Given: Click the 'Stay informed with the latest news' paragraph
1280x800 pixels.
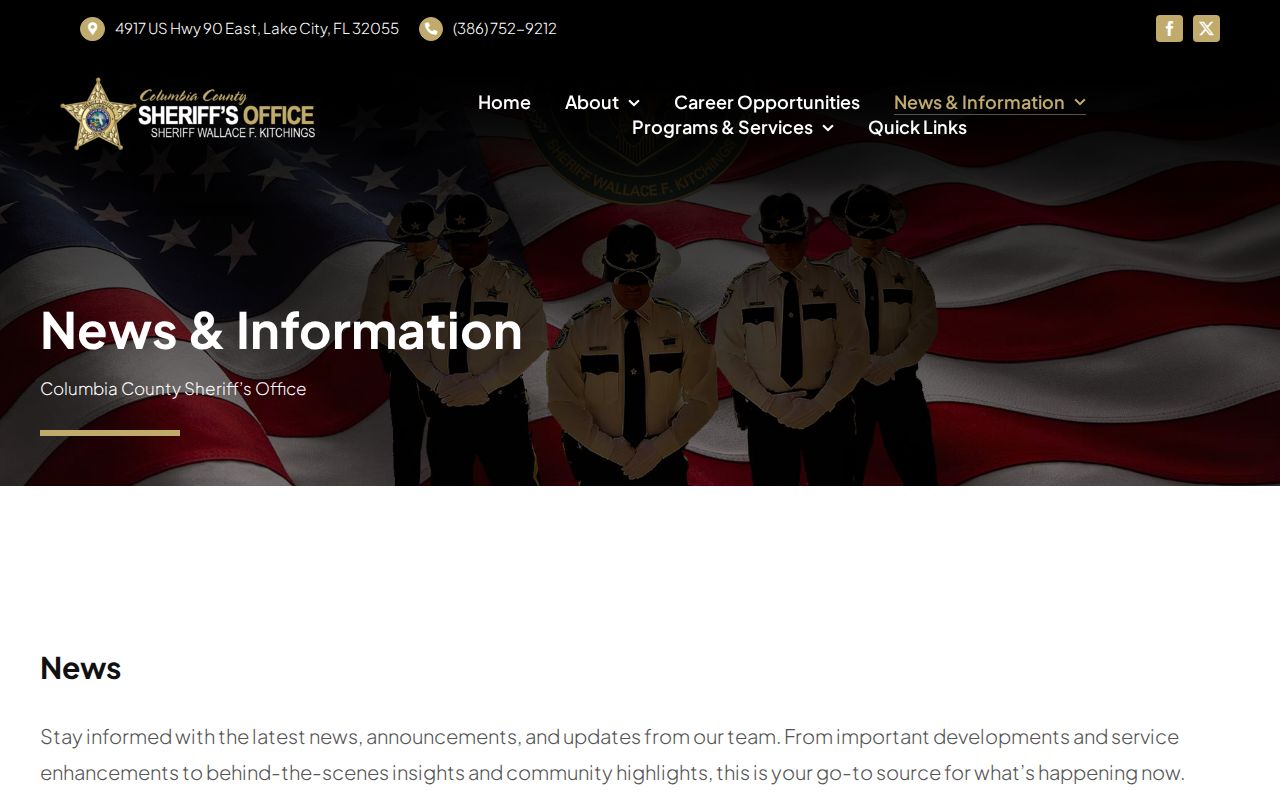Looking at the screenshot, I should 612,754.
